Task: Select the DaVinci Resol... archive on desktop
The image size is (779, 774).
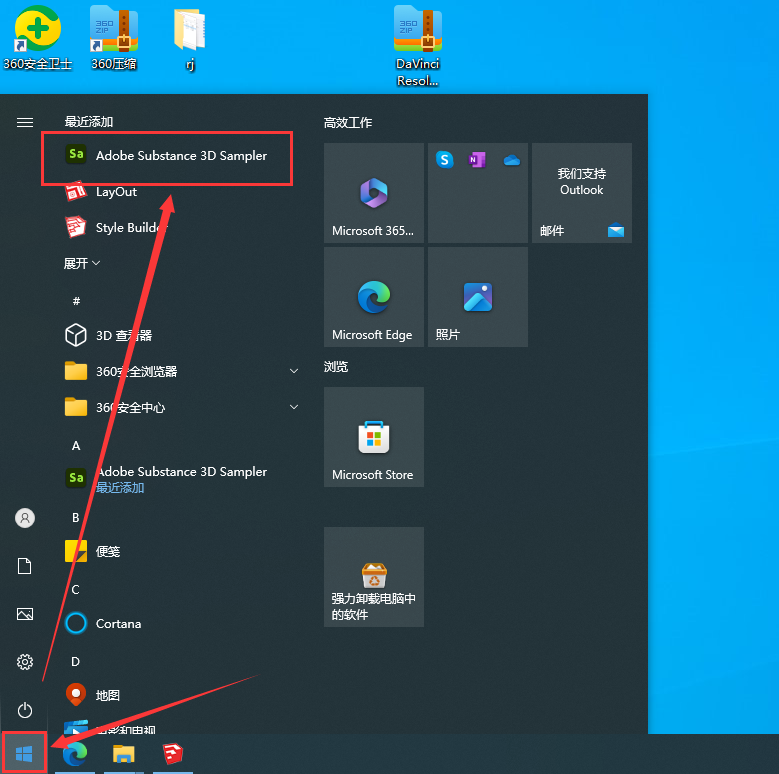Action: click(x=418, y=46)
